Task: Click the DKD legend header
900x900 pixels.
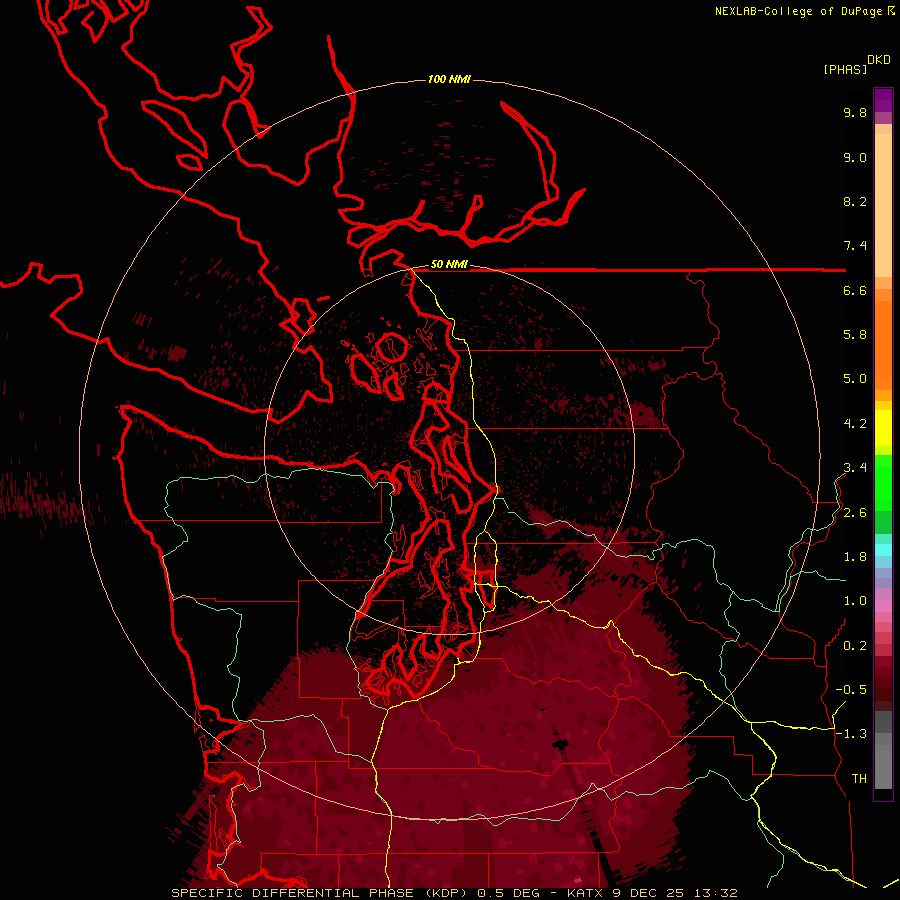Action: click(x=879, y=59)
